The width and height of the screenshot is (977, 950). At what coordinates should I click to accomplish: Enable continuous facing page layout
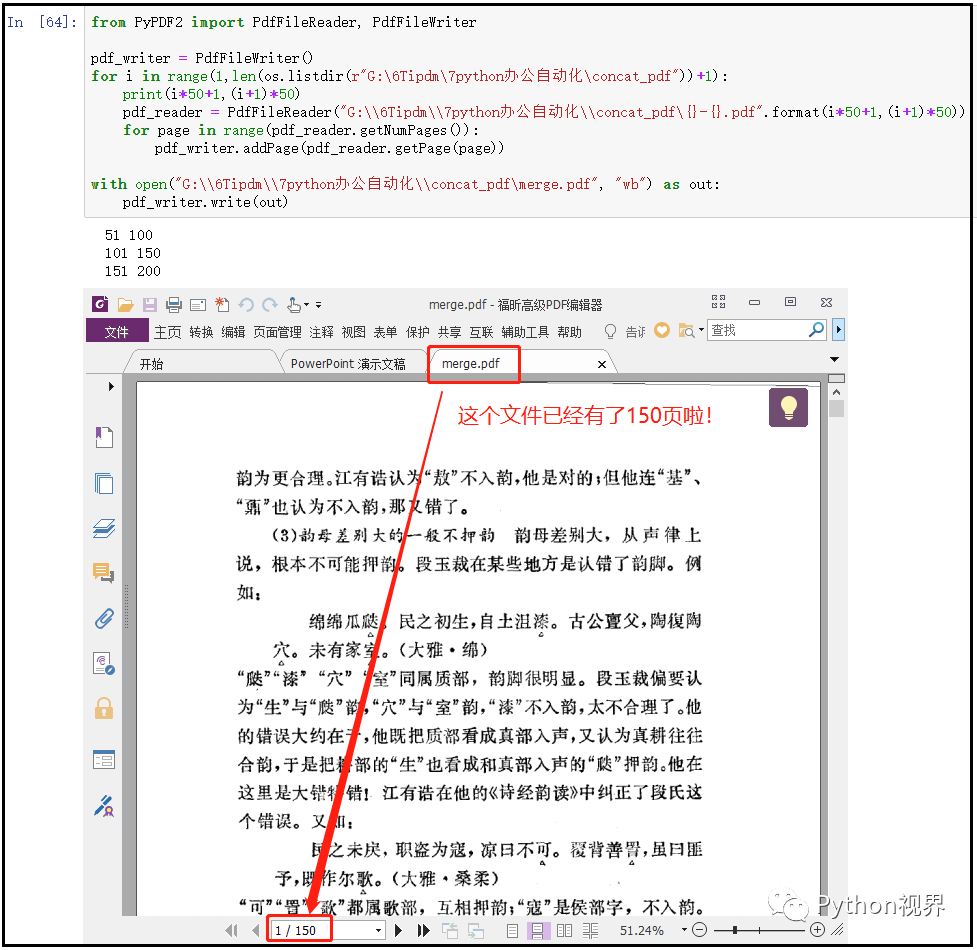tap(590, 930)
